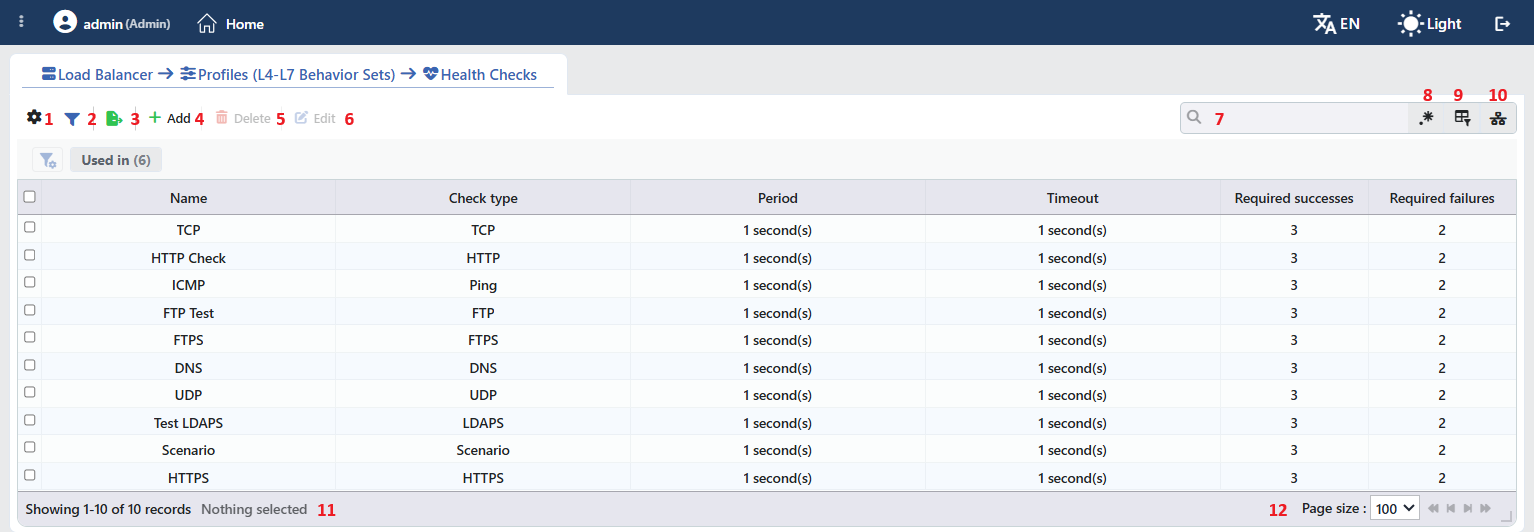1534x532 pixels.
Task: Click the 'Showing 1-10 of 10 records' text
Action: coord(108,509)
